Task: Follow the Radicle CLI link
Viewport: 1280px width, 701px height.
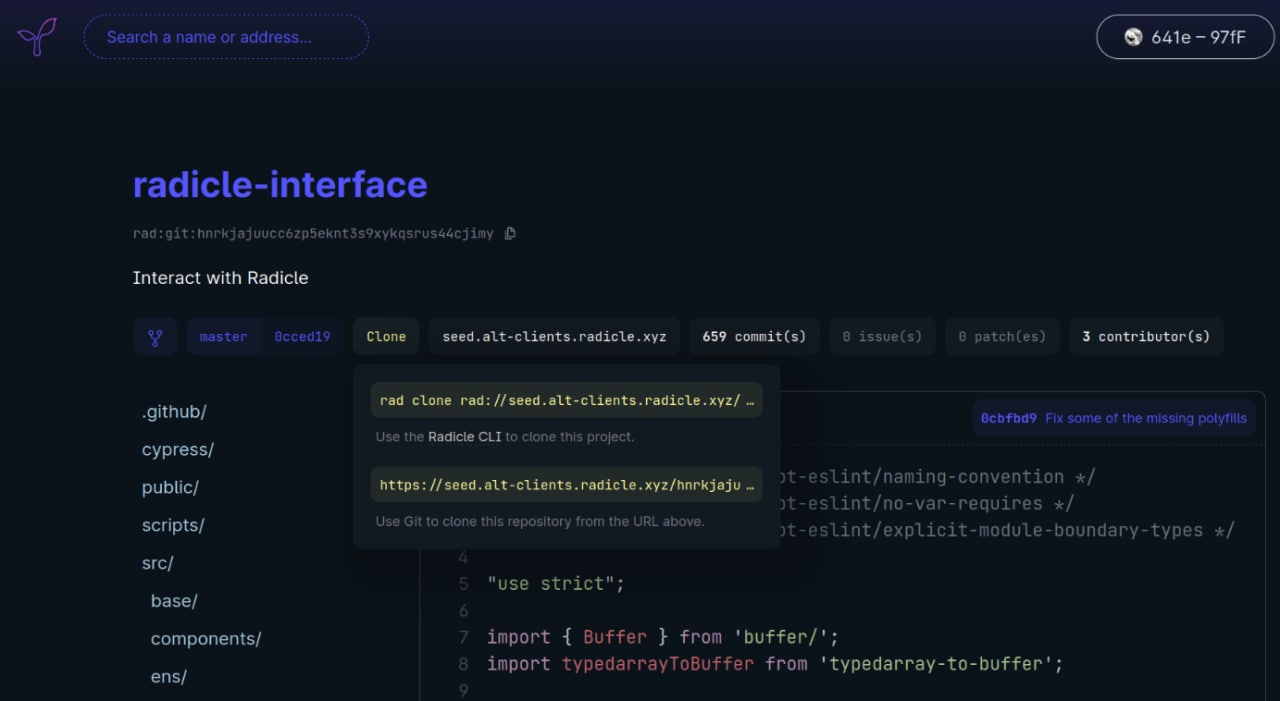Action: pos(465,437)
